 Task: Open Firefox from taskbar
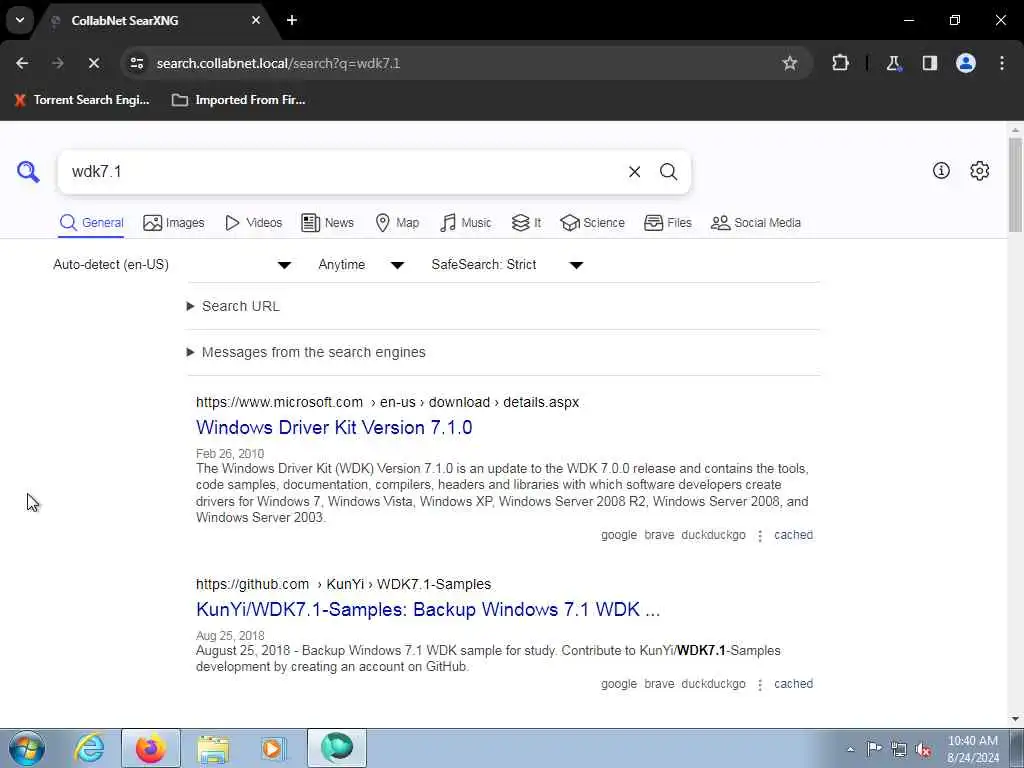(x=150, y=748)
